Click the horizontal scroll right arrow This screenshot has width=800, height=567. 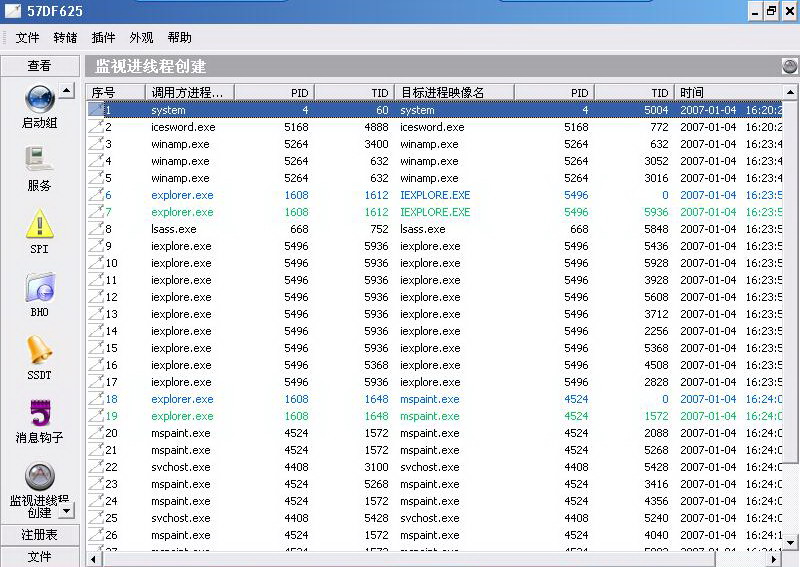click(x=773, y=559)
